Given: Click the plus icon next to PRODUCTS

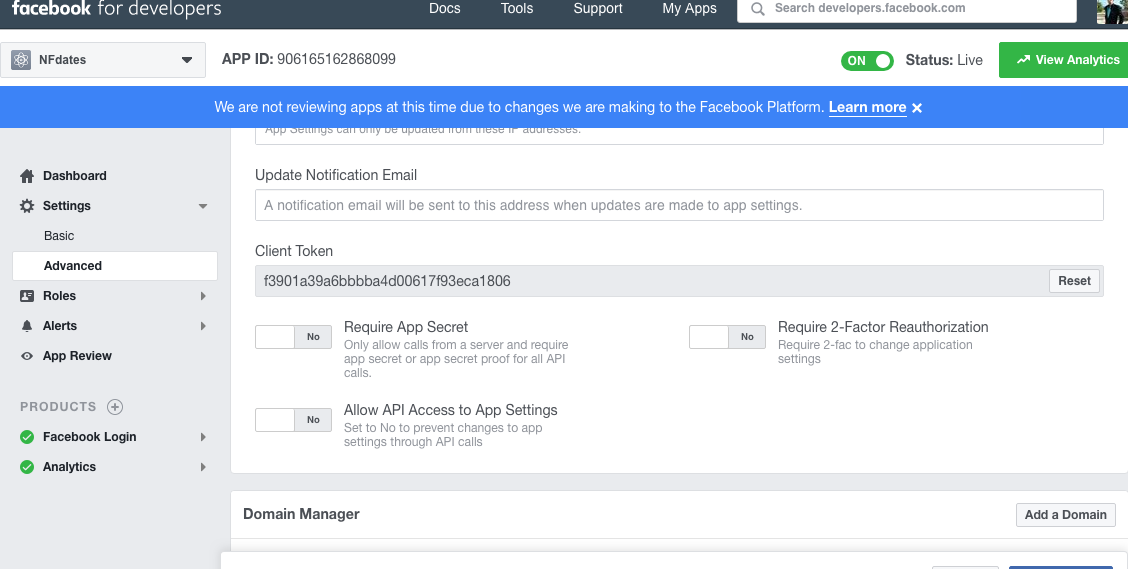Looking at the screenshot, I should point(114,407).
